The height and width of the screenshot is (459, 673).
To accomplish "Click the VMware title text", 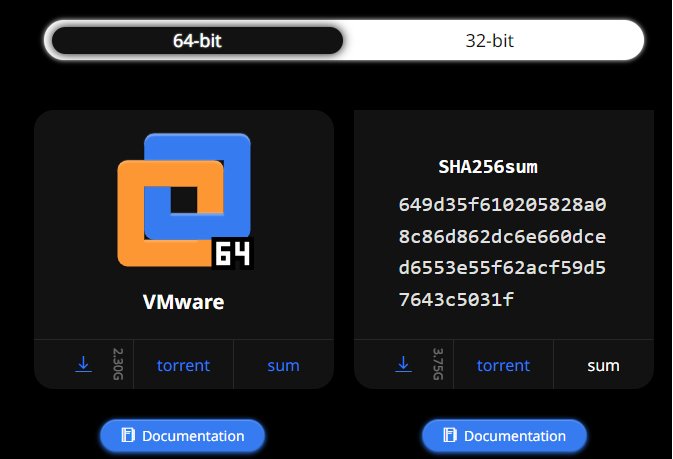I will pyautogui.click(x=183, y=302).
